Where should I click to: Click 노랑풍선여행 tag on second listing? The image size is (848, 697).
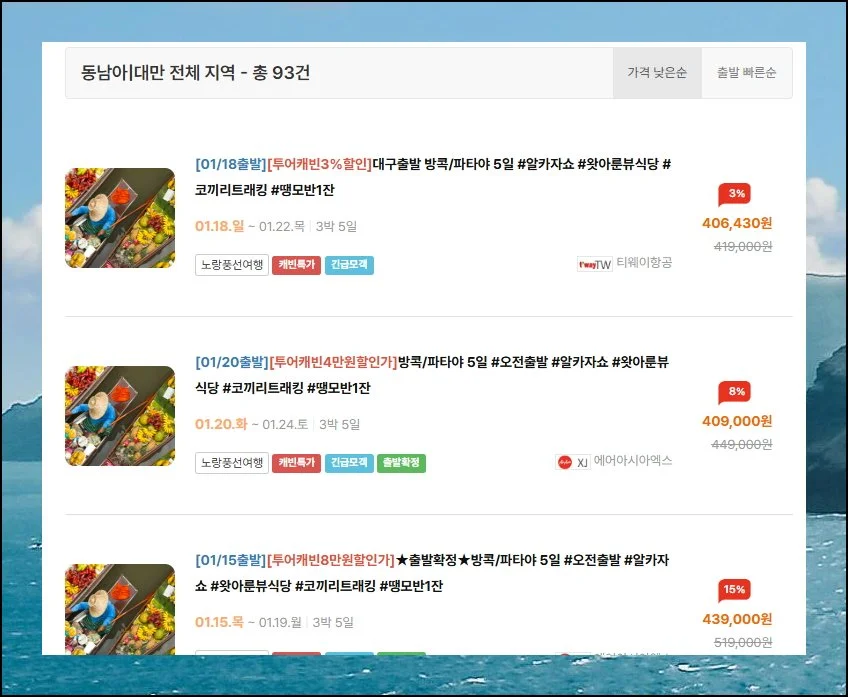(231, 463)
